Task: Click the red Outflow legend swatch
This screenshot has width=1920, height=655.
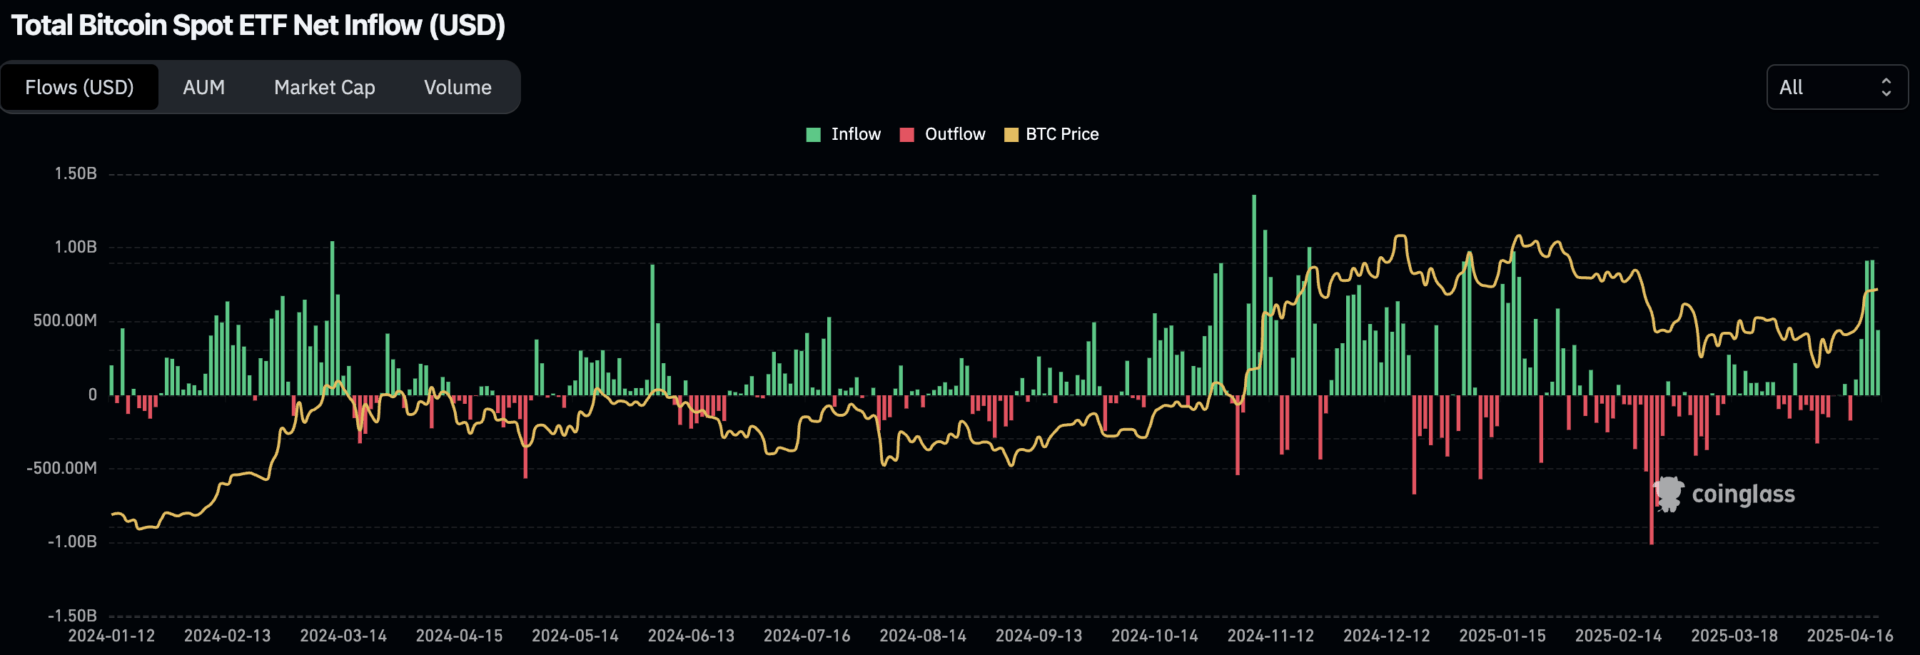Action: pos(907,135)
